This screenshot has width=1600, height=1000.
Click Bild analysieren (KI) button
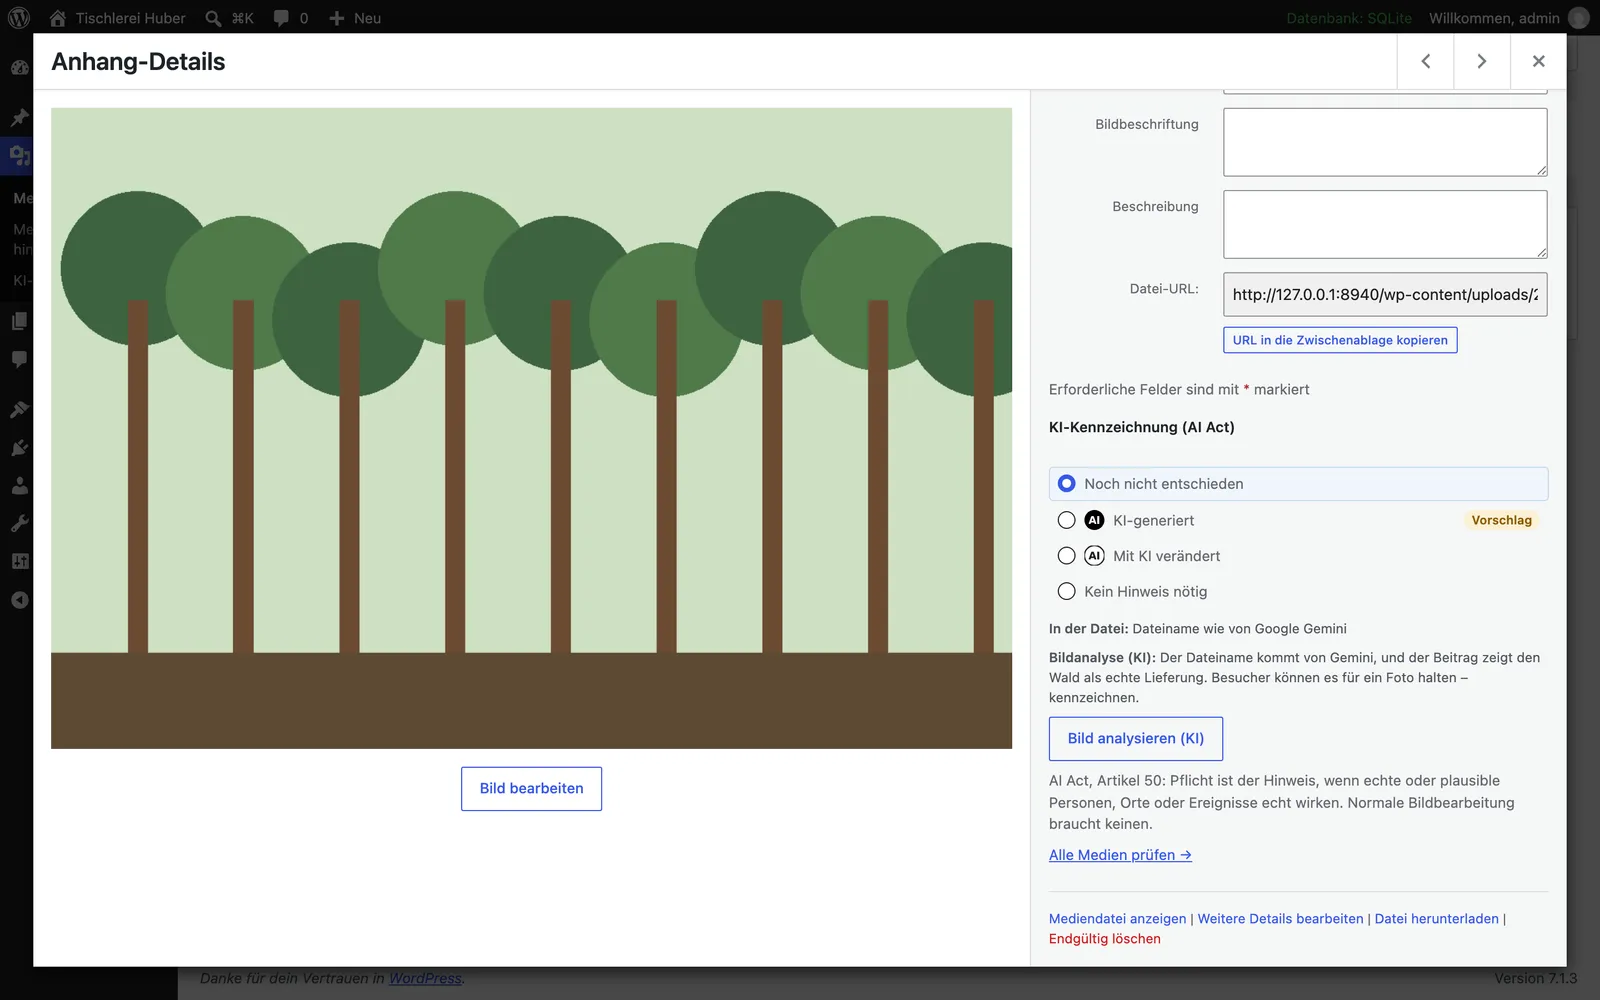(1136, 739)
